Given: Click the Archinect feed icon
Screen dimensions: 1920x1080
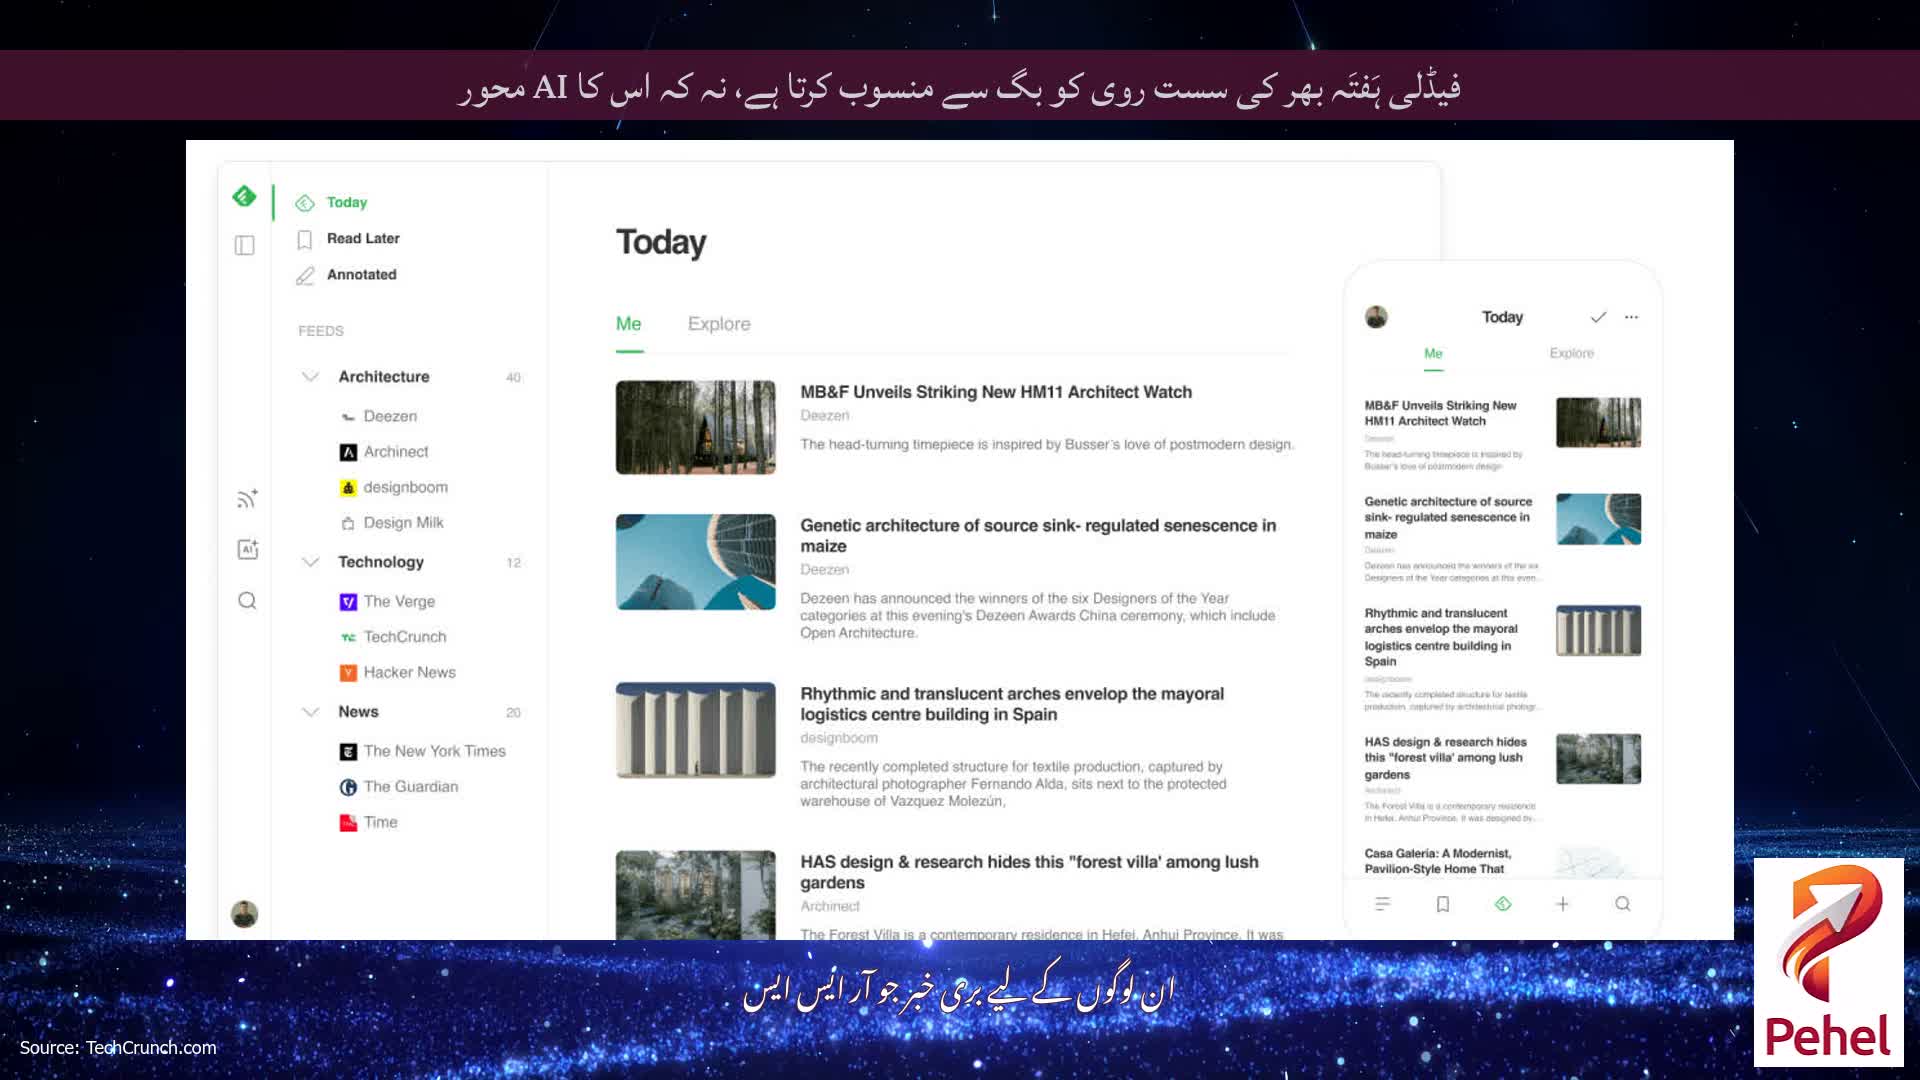Looking at the screenshot, I should coord(348,452).
